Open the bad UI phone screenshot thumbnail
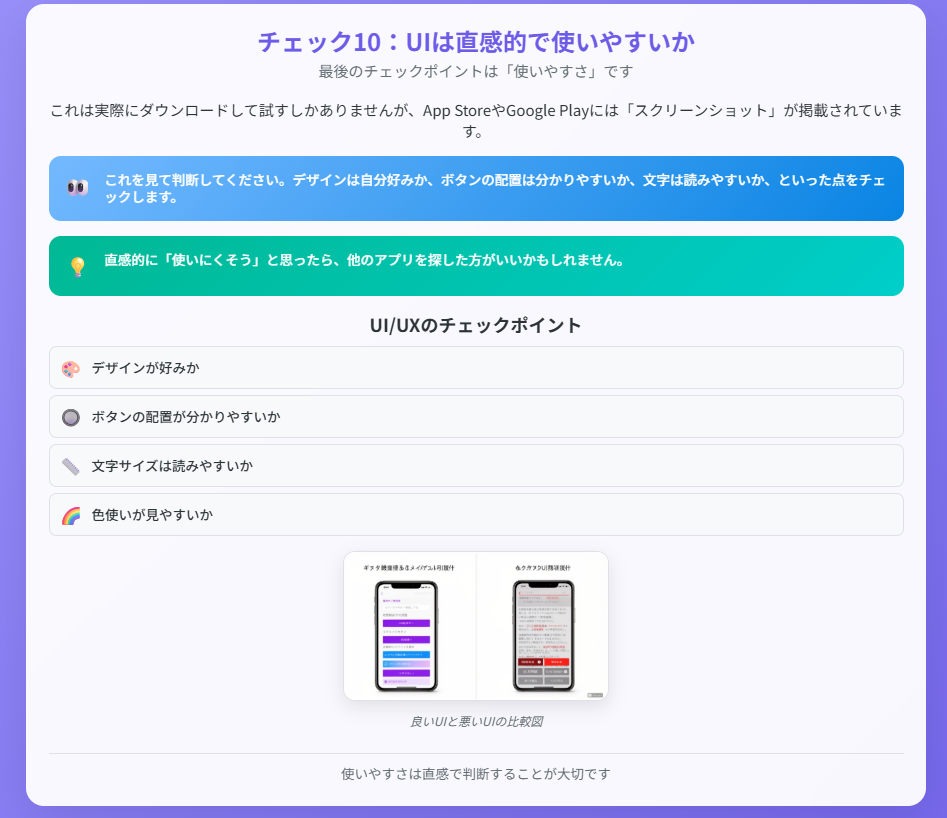 (x=543, y=633)
